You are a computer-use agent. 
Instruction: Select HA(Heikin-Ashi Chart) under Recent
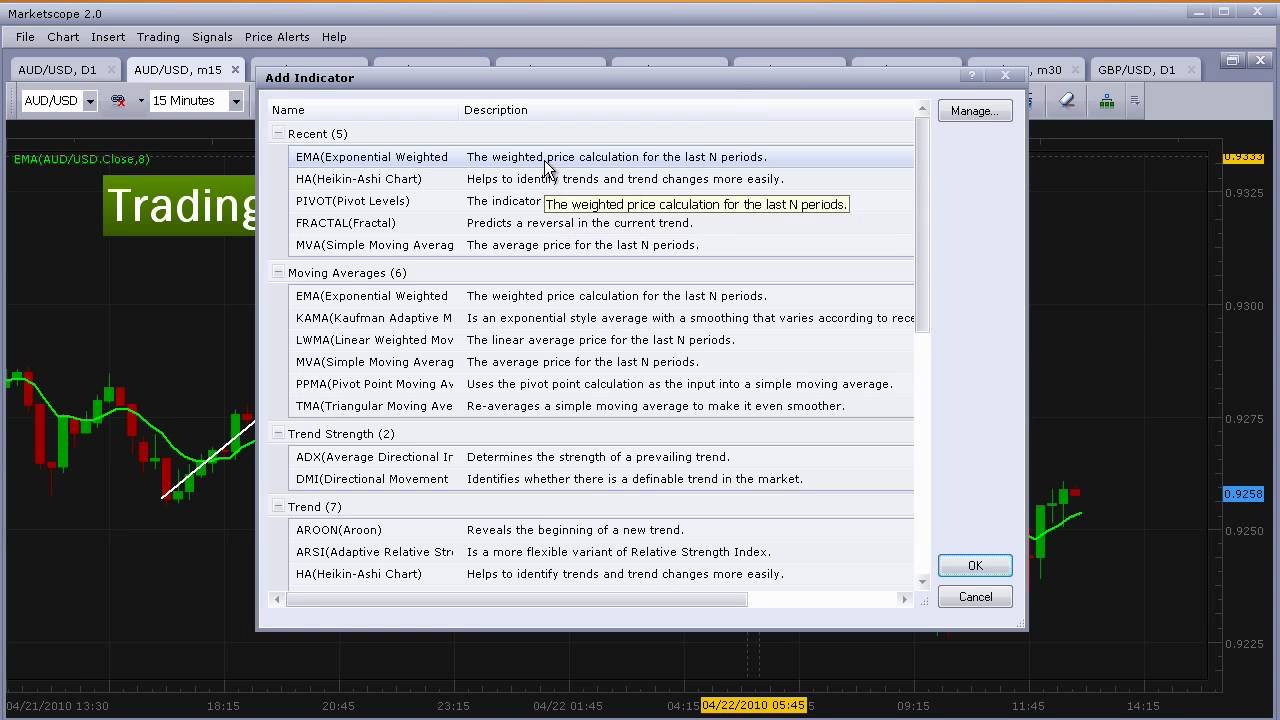point(603,179)
